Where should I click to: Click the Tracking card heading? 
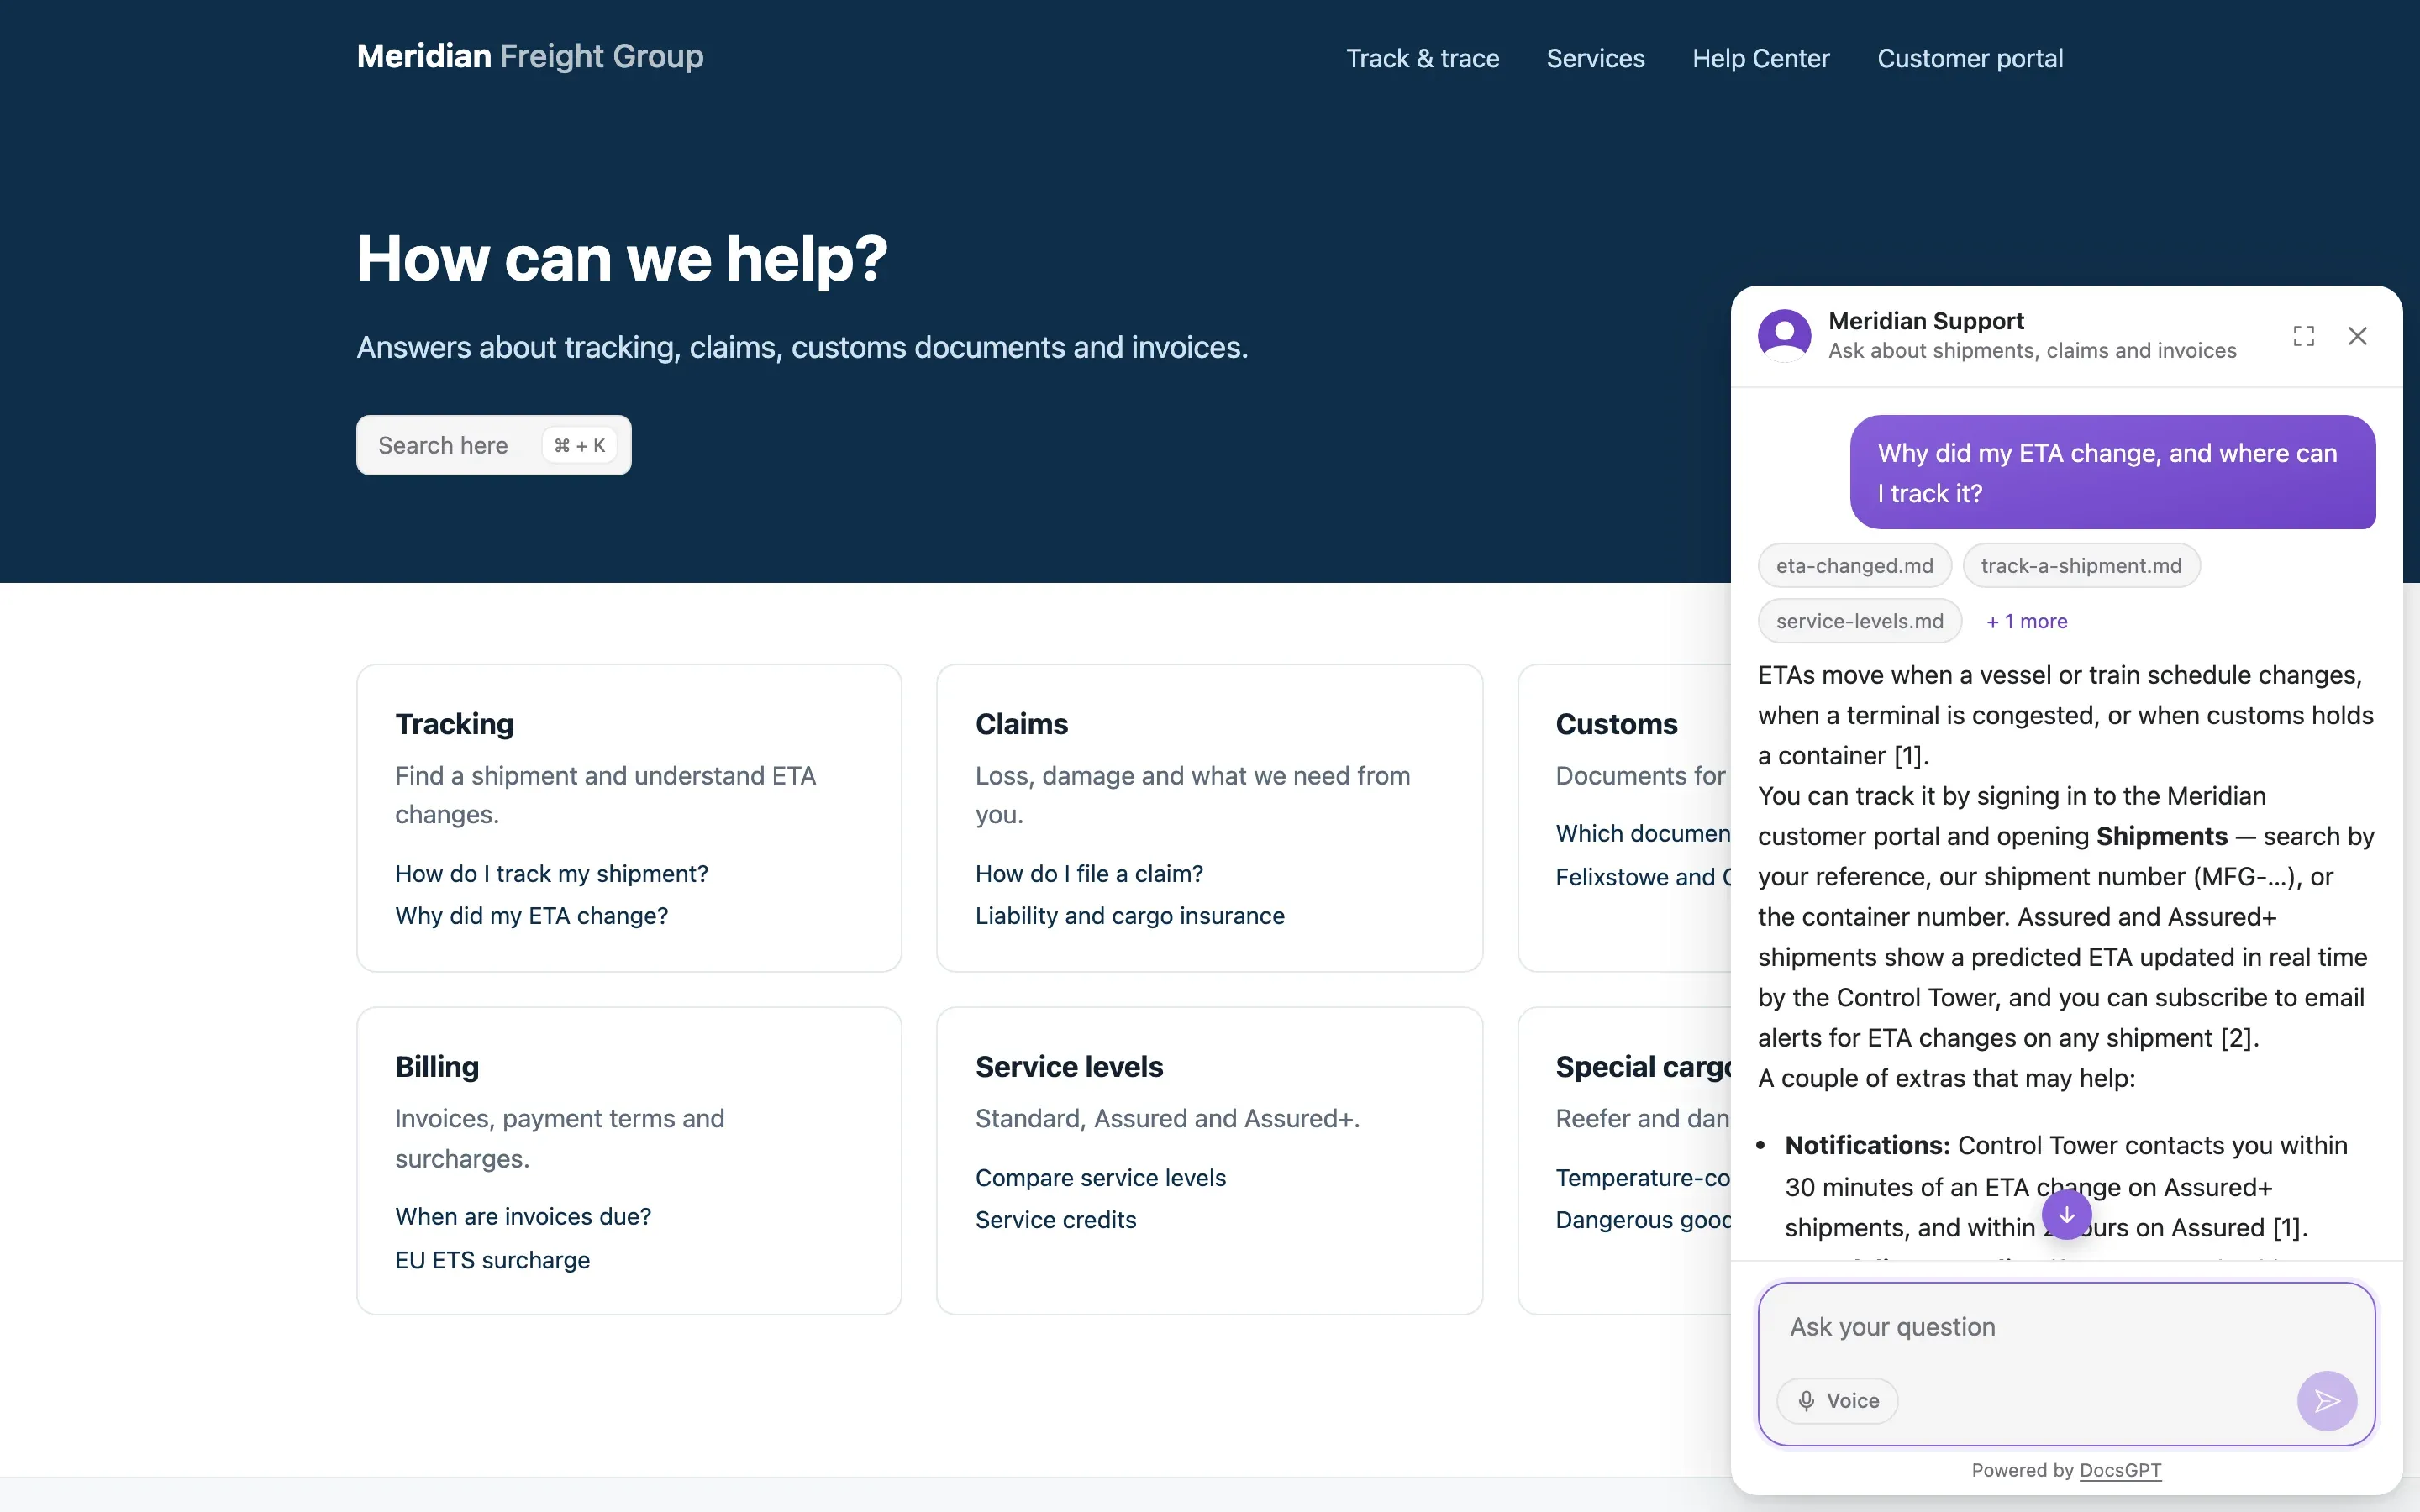click(x=454, y=724)
